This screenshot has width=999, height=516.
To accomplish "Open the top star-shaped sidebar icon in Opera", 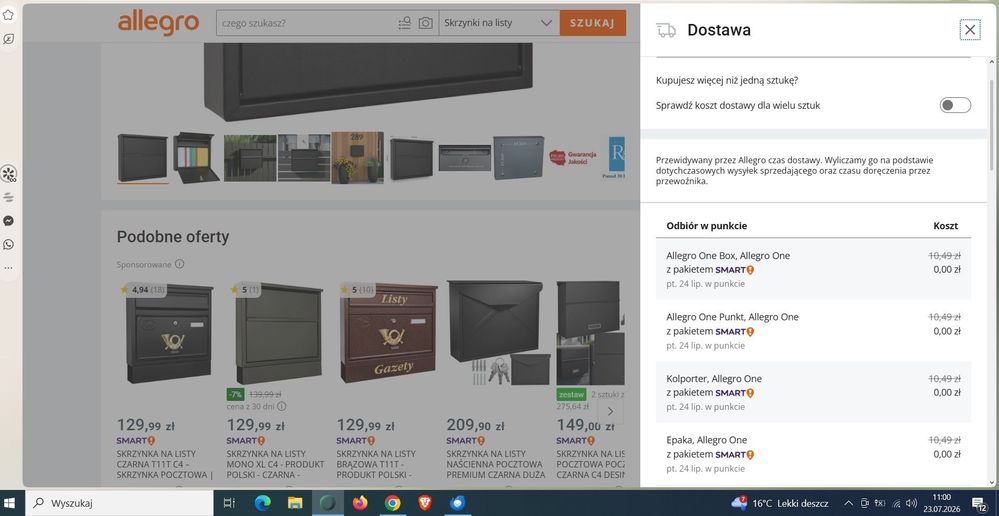I will coord(8,15).
